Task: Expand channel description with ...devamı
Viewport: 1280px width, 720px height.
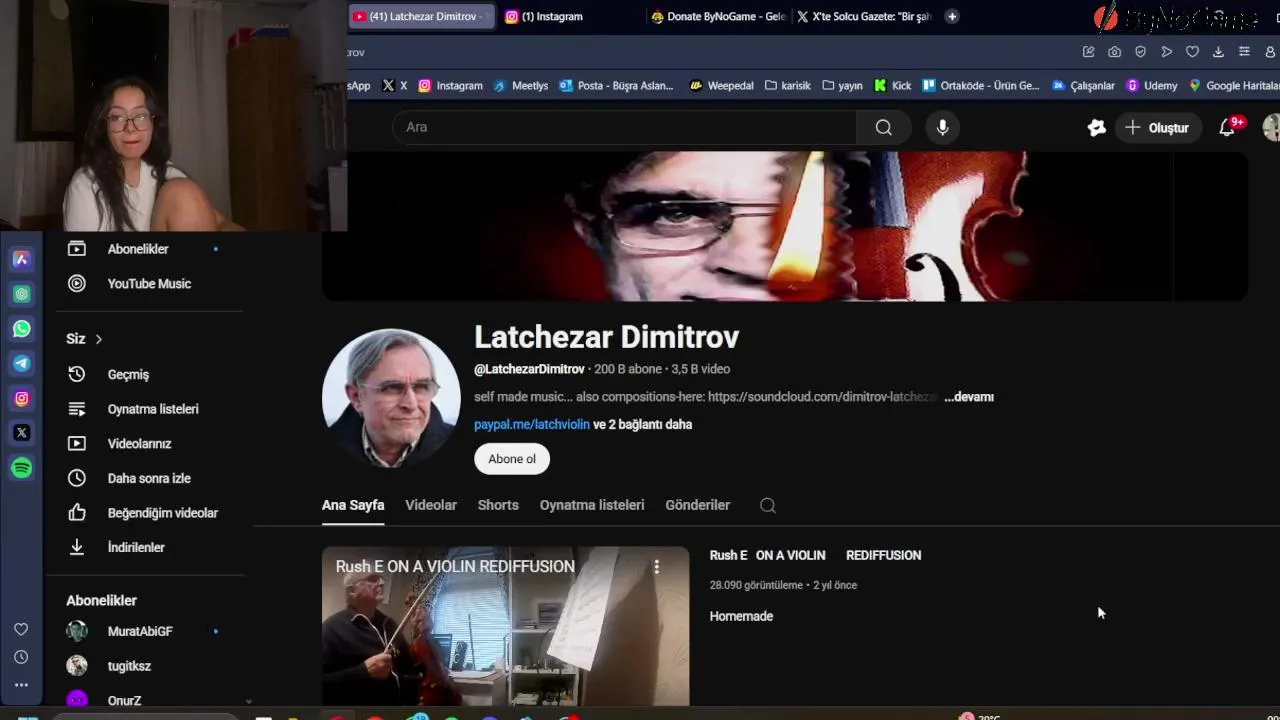Action: 969,397
